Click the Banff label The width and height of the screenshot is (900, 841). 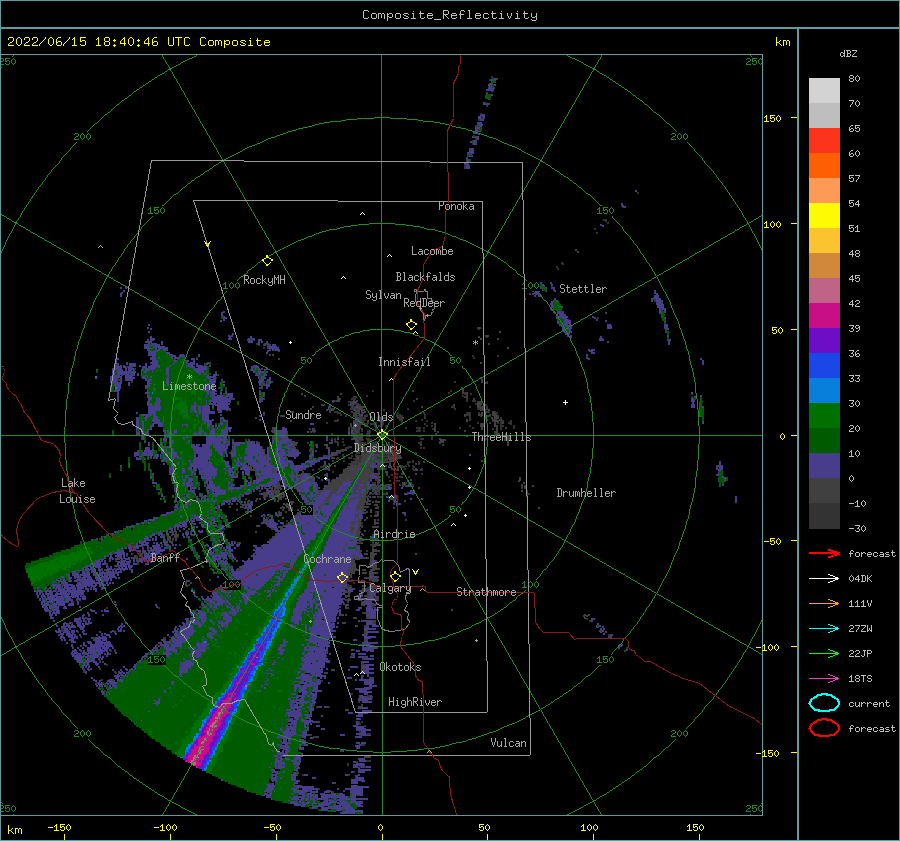[x=165, y=557]
